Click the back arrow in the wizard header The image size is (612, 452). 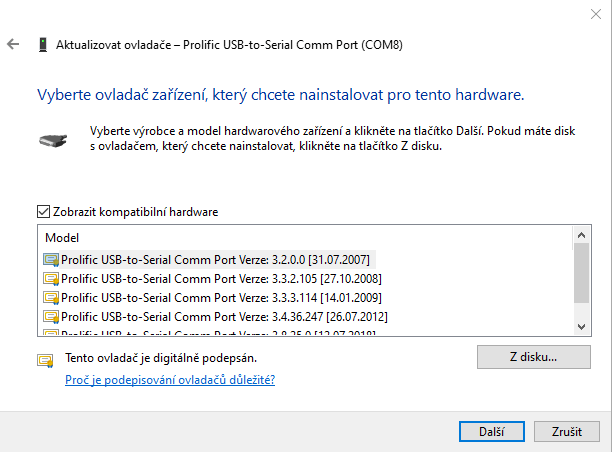pyautogui.click(x=13, y=45)
